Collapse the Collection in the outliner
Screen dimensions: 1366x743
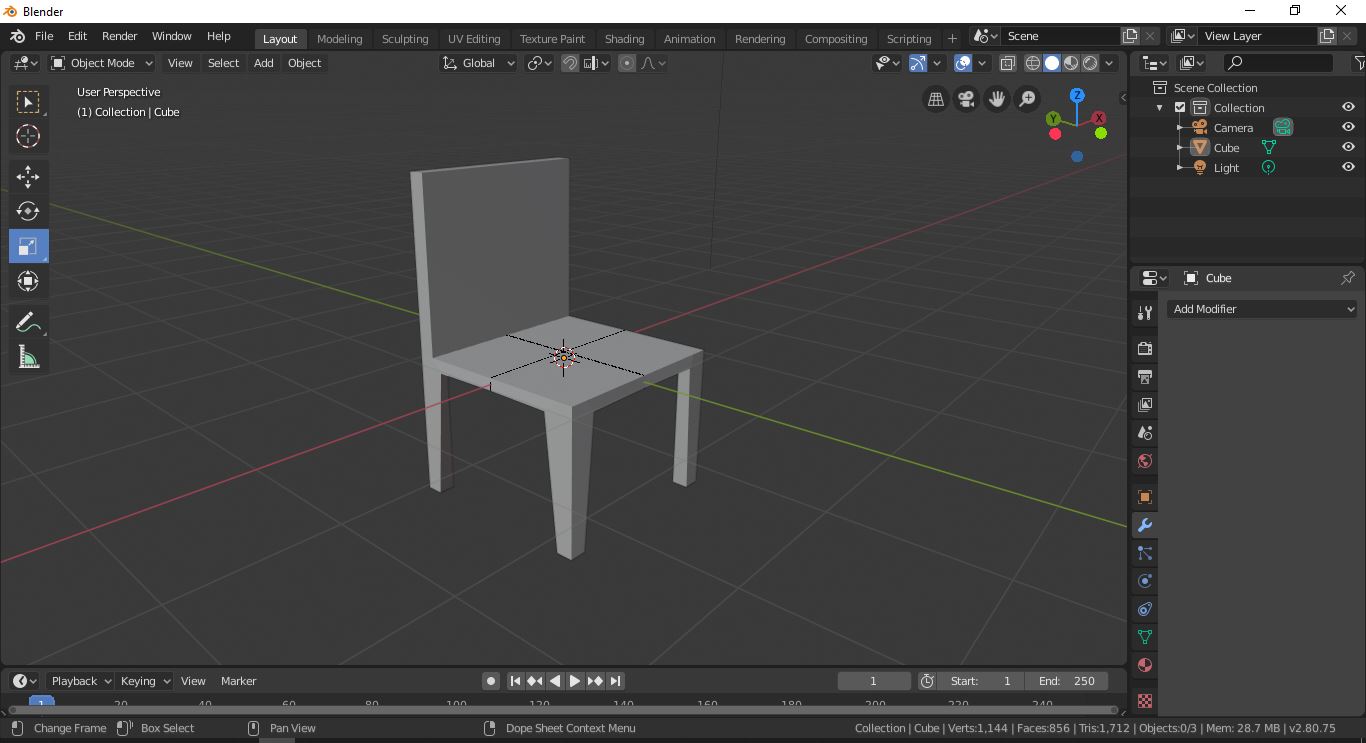coord(1160,107)
